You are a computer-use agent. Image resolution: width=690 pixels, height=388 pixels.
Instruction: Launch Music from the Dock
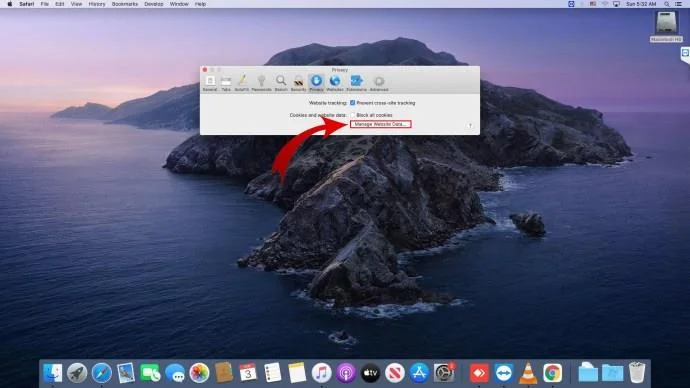[322, 373]
